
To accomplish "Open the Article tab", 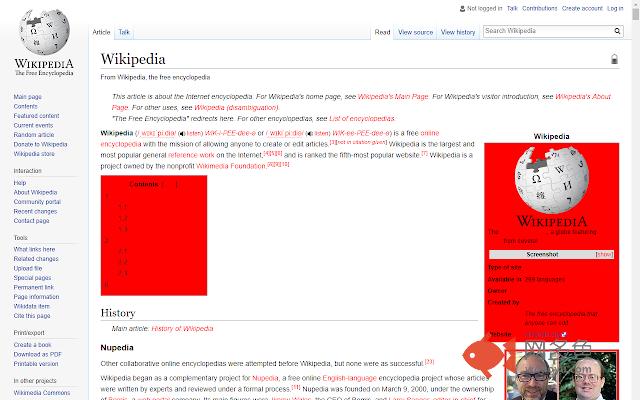I will pos(101,32).
